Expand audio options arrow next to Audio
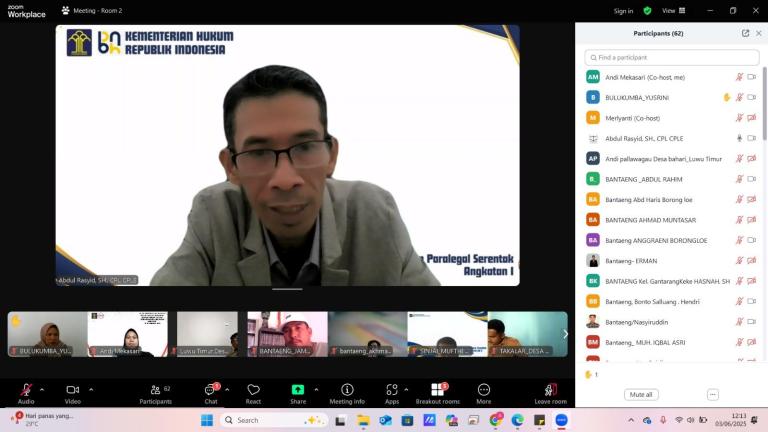The image size is (768, 432). (42, 390)
